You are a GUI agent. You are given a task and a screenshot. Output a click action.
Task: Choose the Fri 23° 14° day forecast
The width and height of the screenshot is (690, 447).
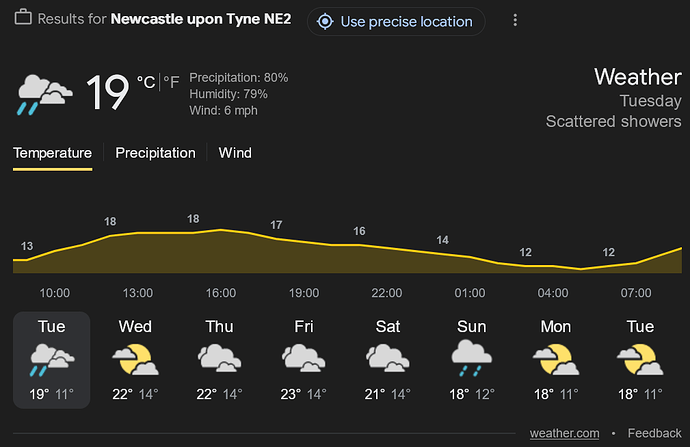click(x=304, y=360)
